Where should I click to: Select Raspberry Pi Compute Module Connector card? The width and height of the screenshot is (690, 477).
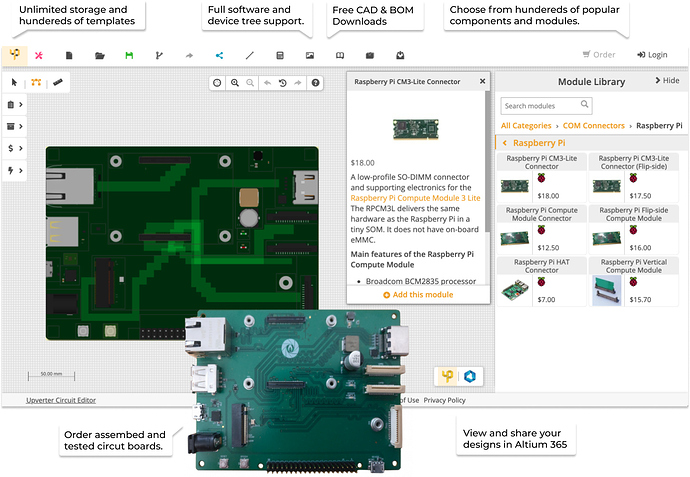point(542,230)
